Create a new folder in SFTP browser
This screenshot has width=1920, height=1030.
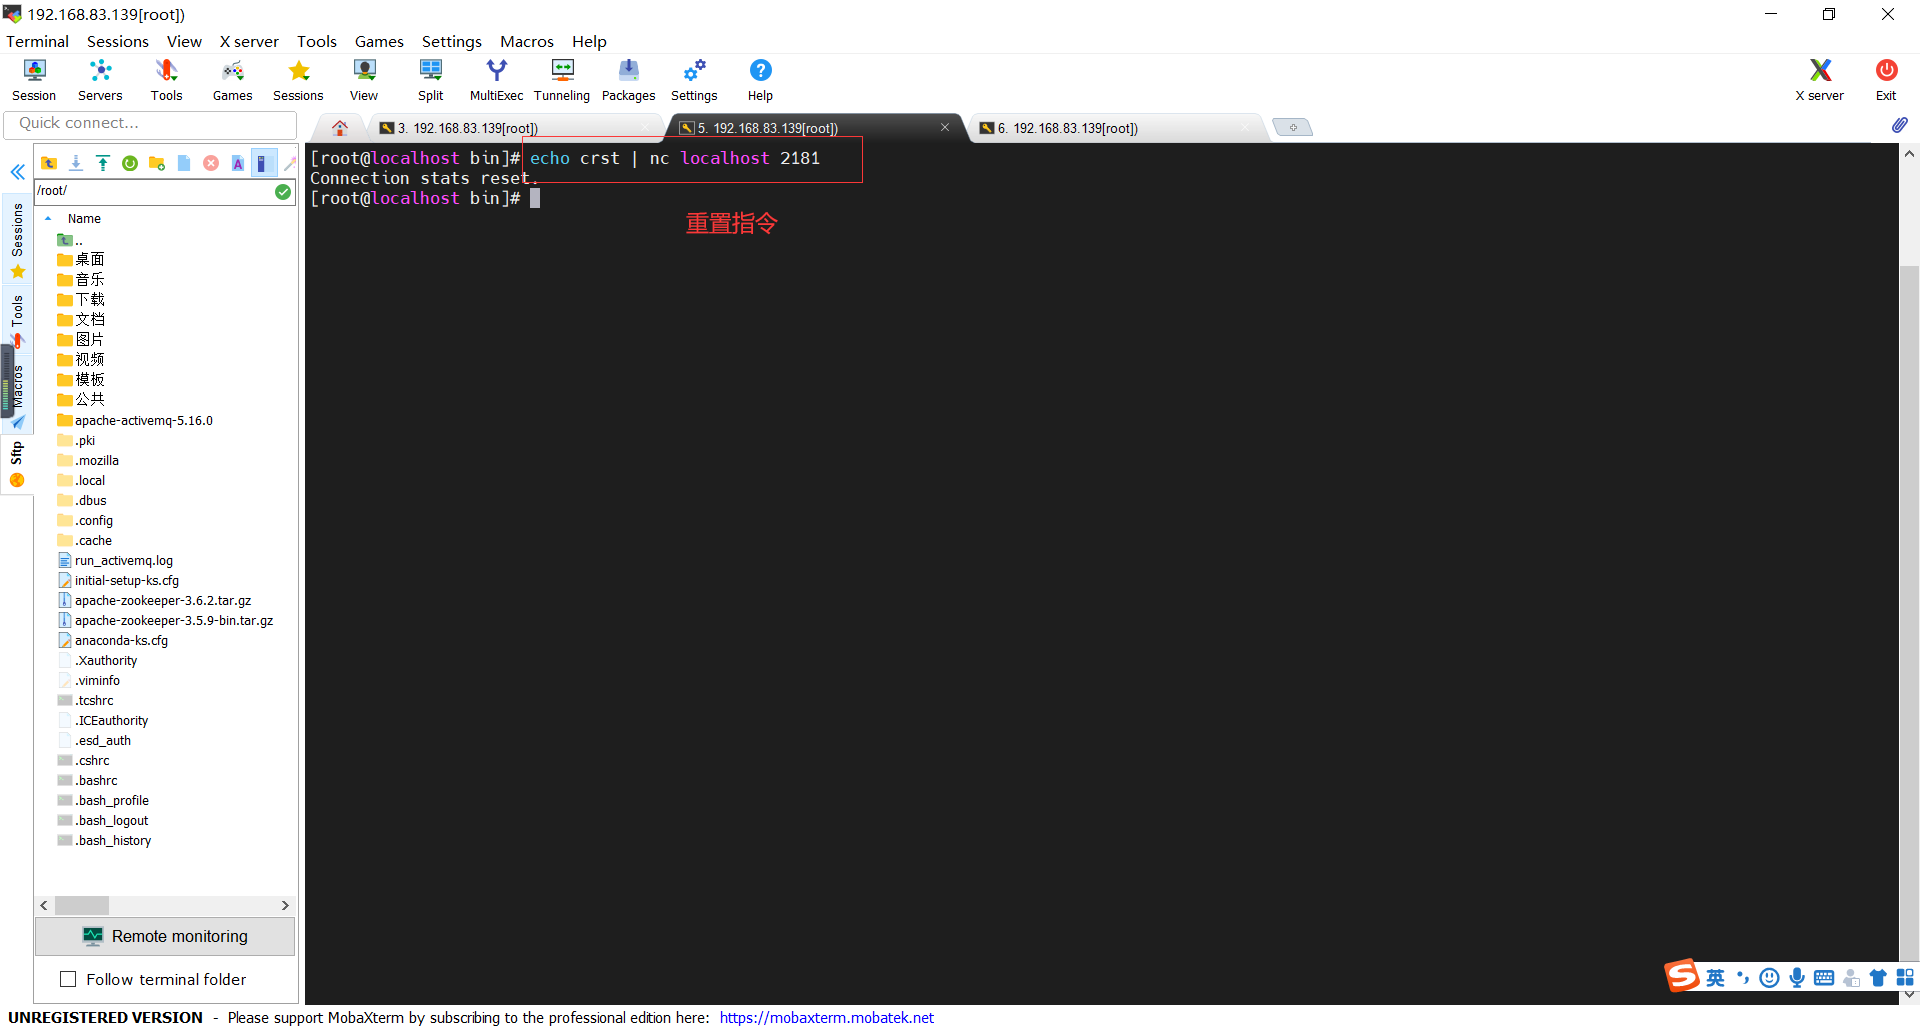click(157, 163)
